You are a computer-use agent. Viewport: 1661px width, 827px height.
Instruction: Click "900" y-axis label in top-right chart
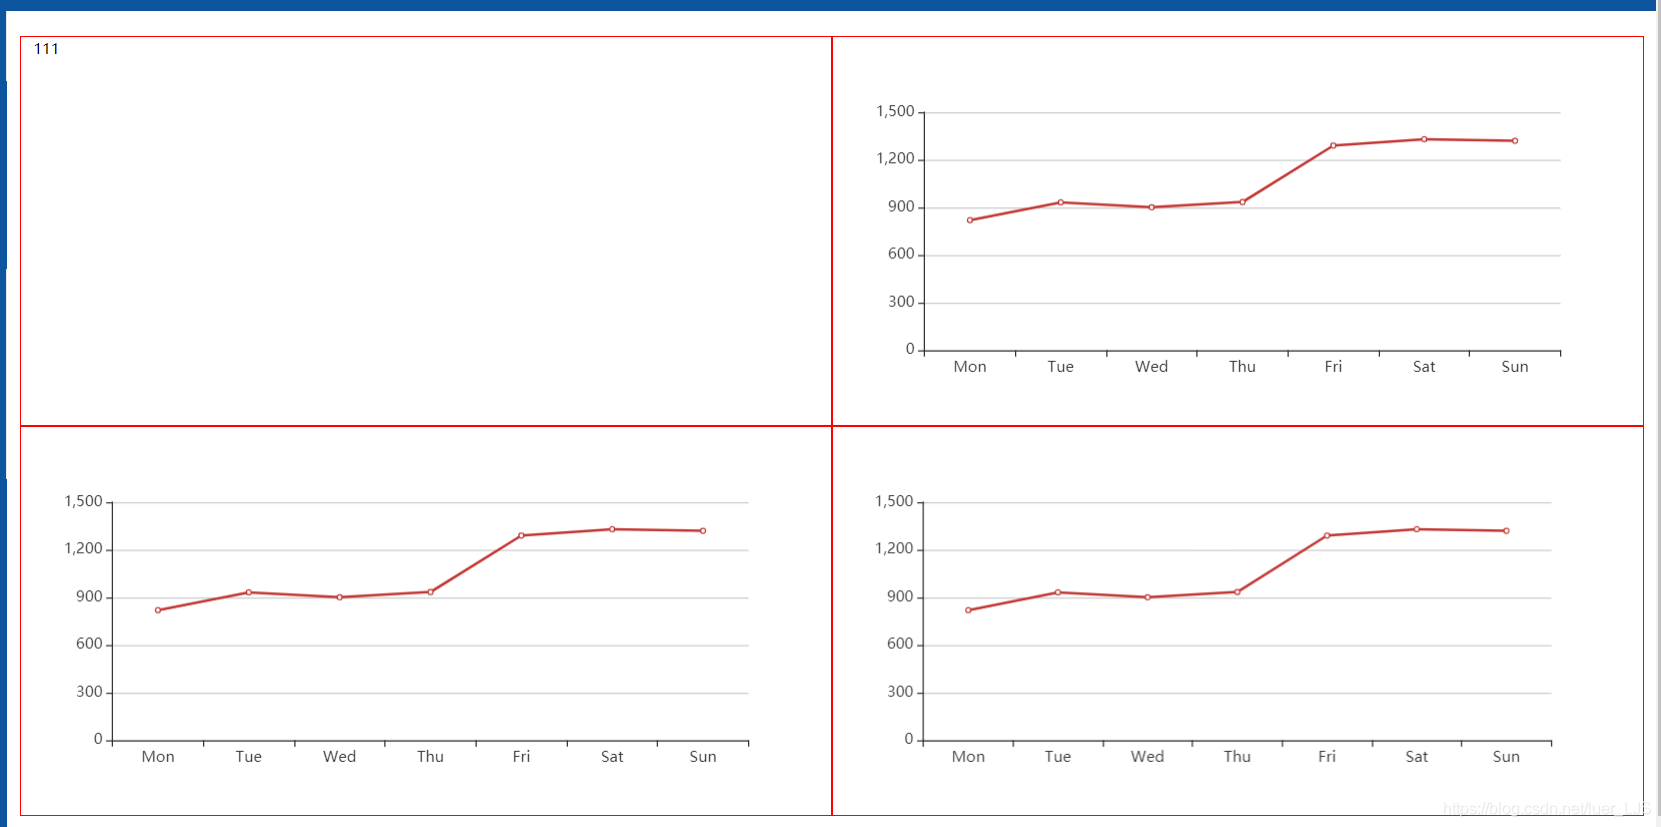901,207
